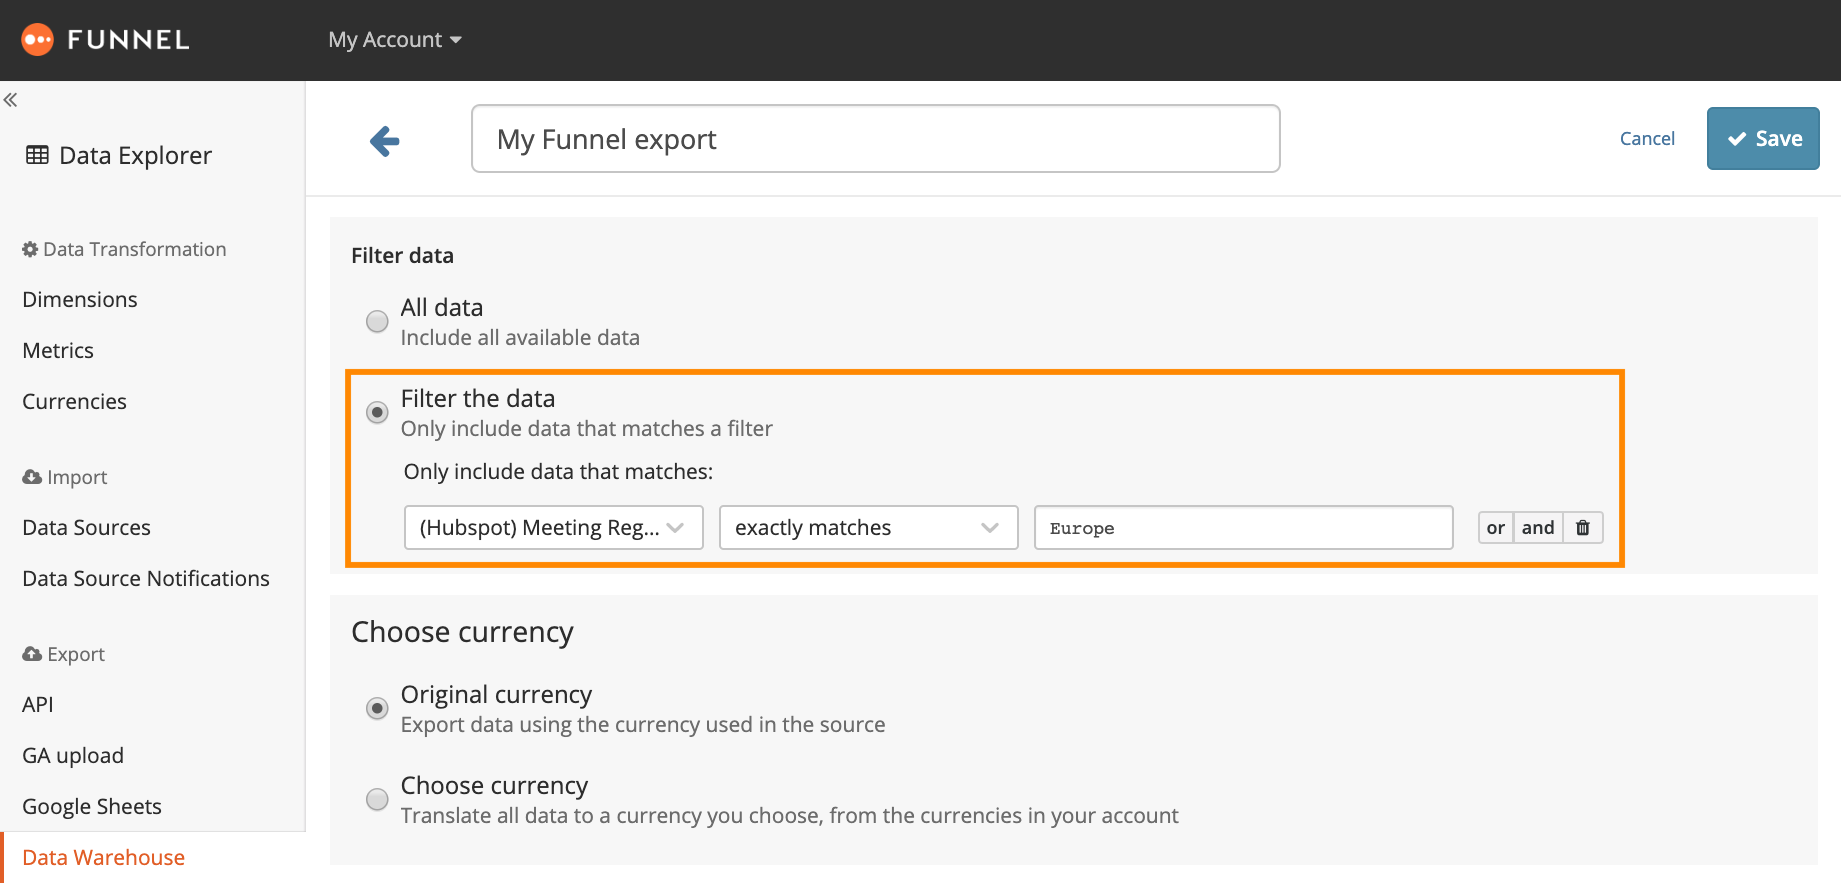Click 'Export data using the currency' description
The image size is (1841, 883).
coord(643,725)
